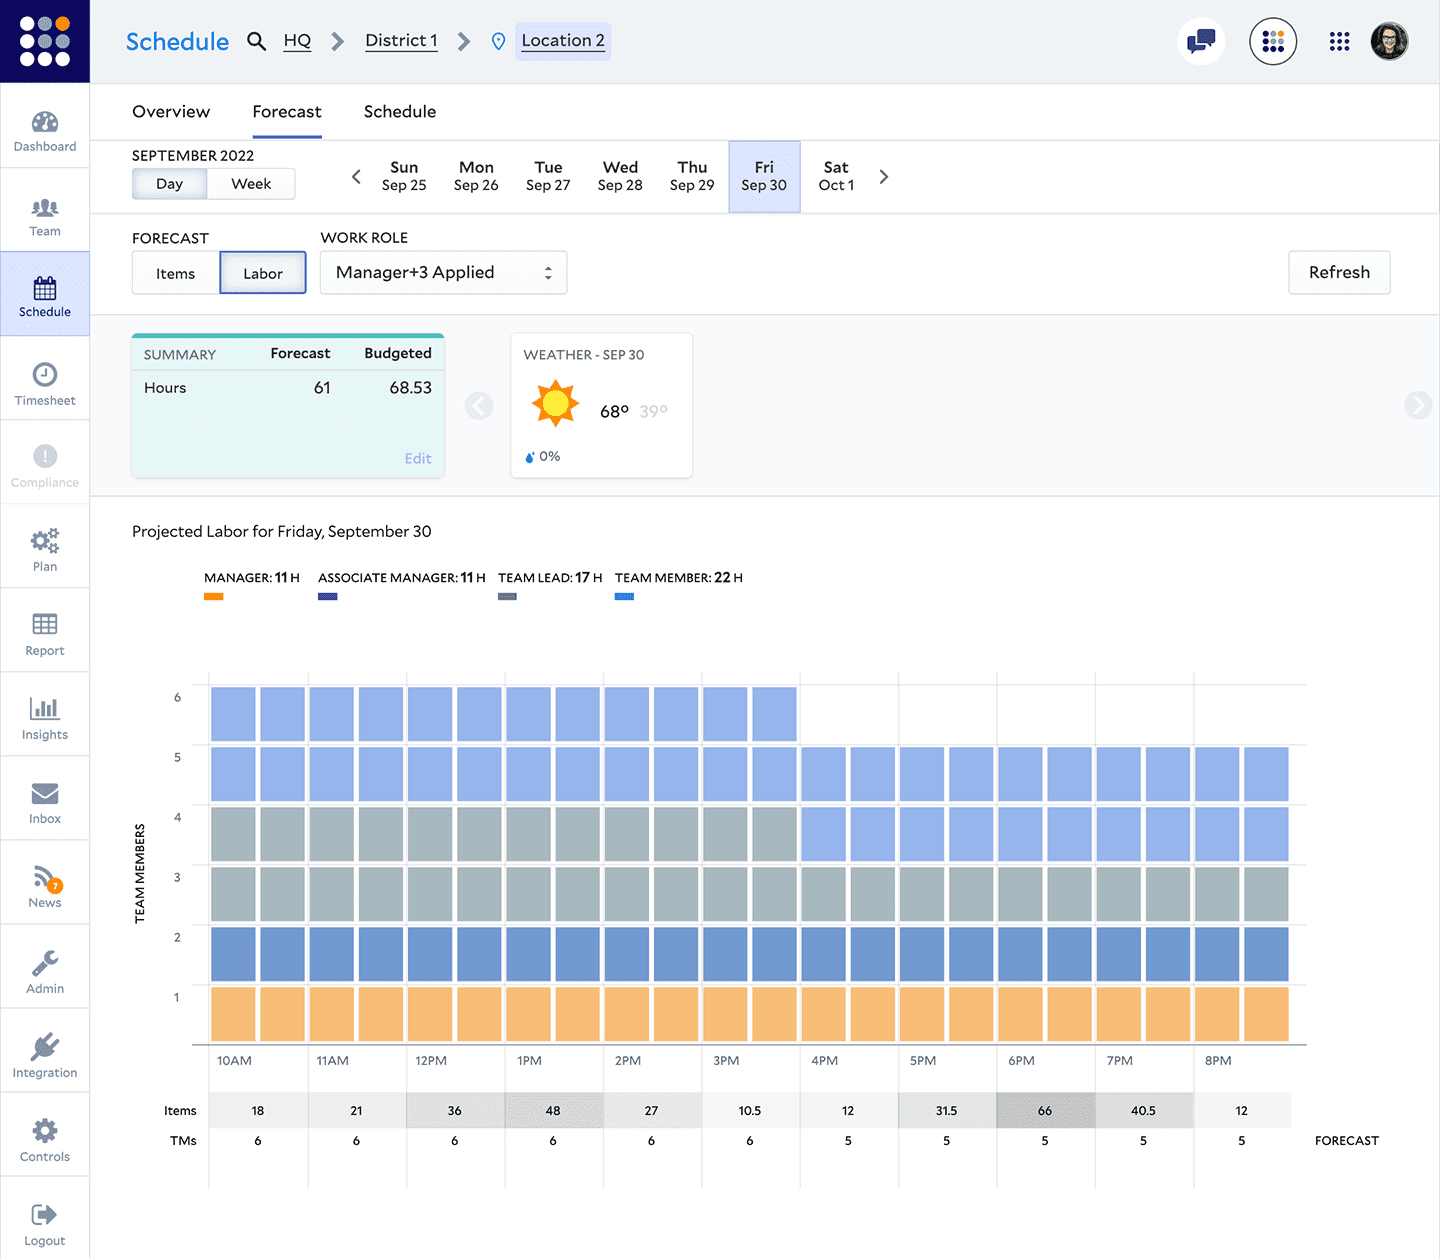Screen dimensions: 1440x1259
Task: Click the 6PM Items cell showing 66
Action: [1045, 1110]
